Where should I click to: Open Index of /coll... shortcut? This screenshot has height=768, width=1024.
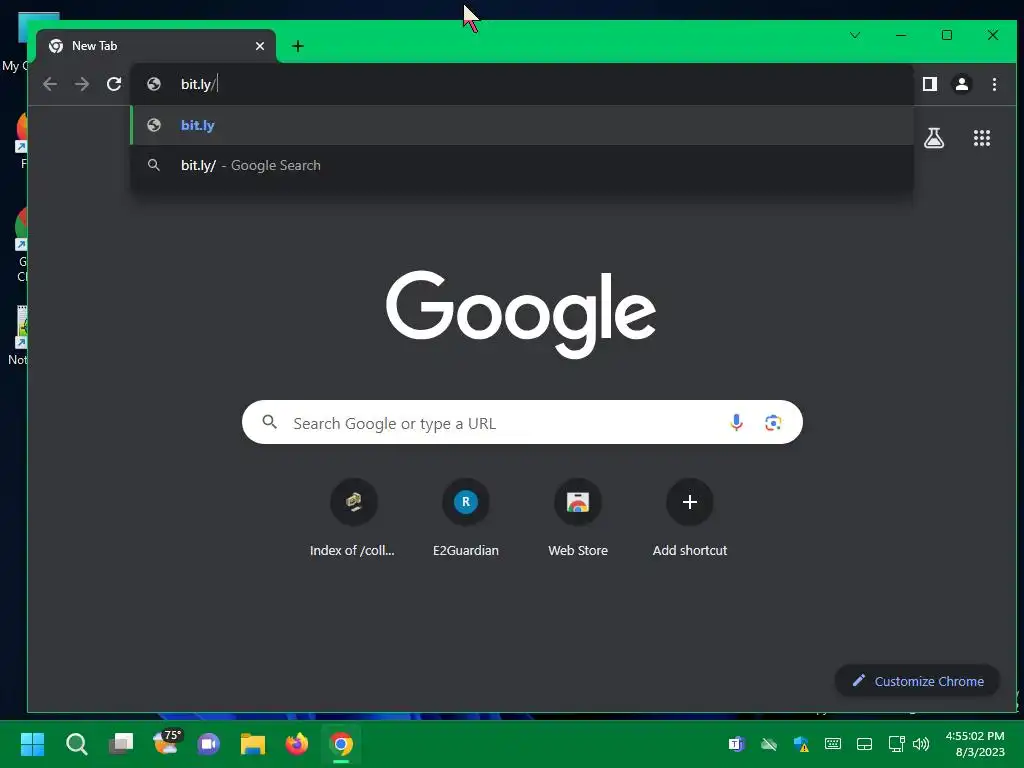click(353, 518)
